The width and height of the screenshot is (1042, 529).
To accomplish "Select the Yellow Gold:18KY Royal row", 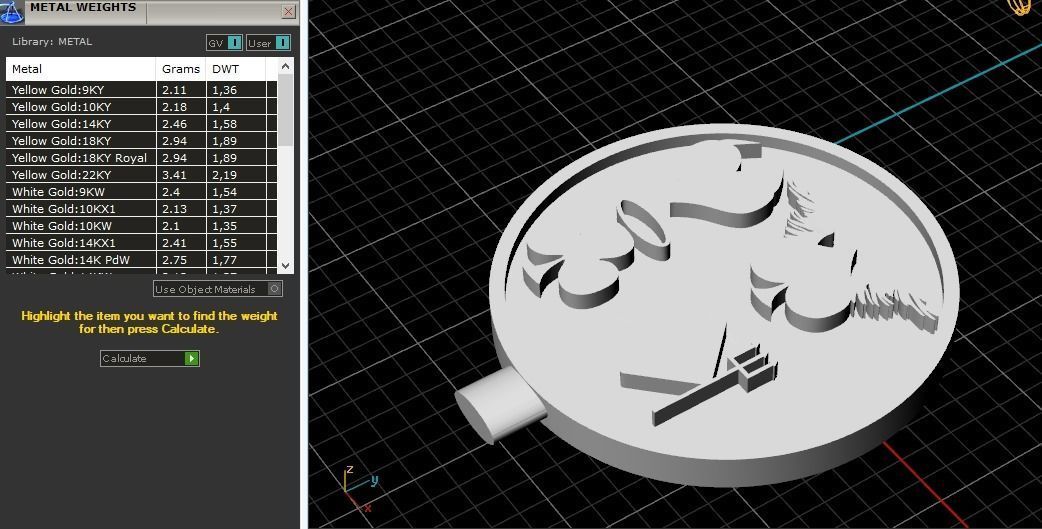I will click(142, 158).
